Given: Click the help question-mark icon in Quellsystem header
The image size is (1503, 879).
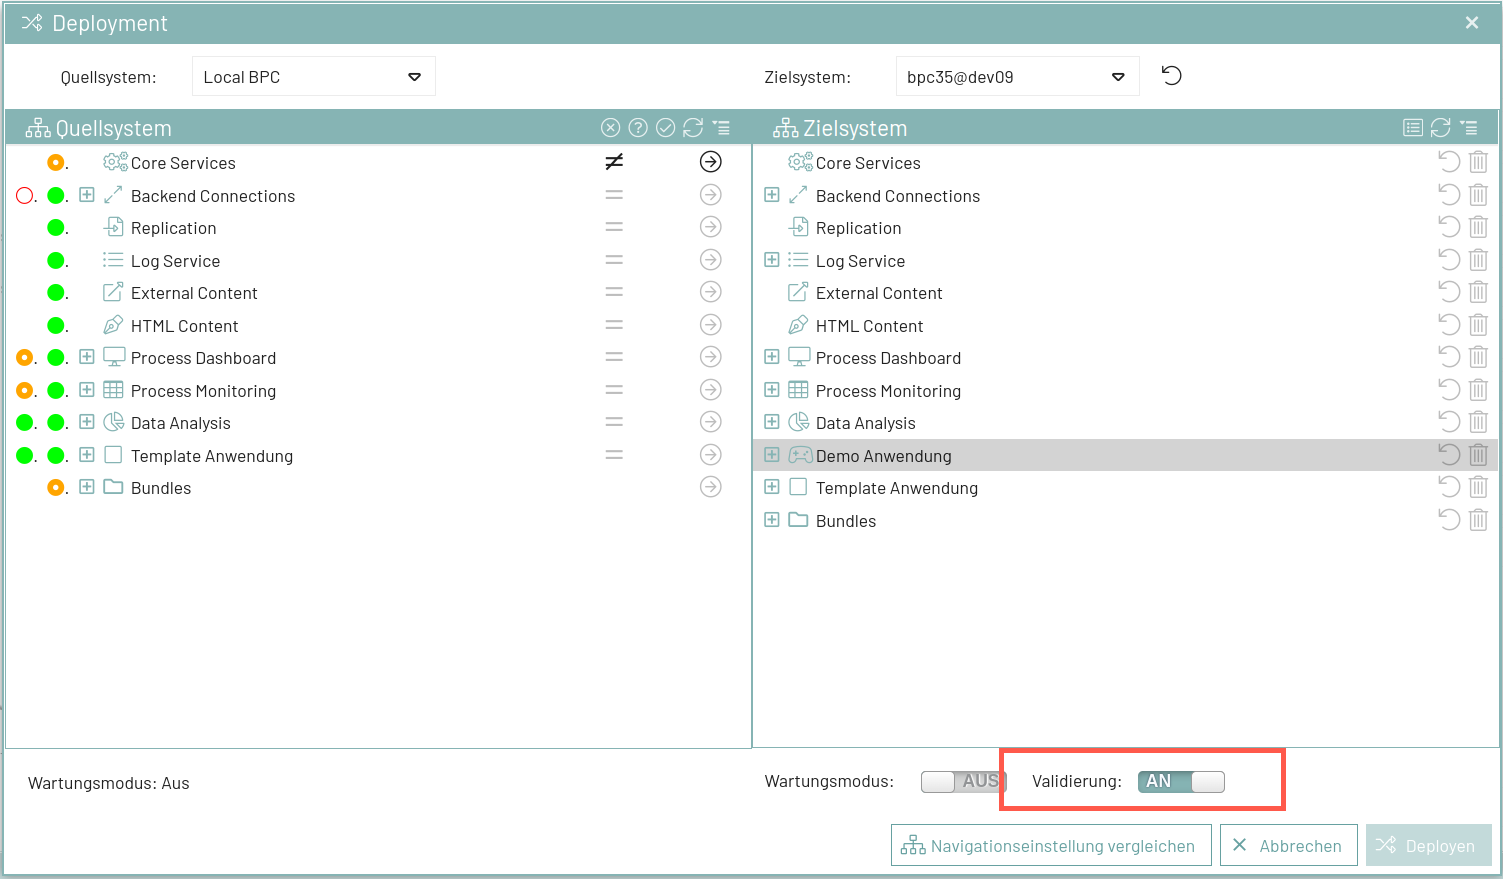Looking at the screenshot, I should point(638,127).
